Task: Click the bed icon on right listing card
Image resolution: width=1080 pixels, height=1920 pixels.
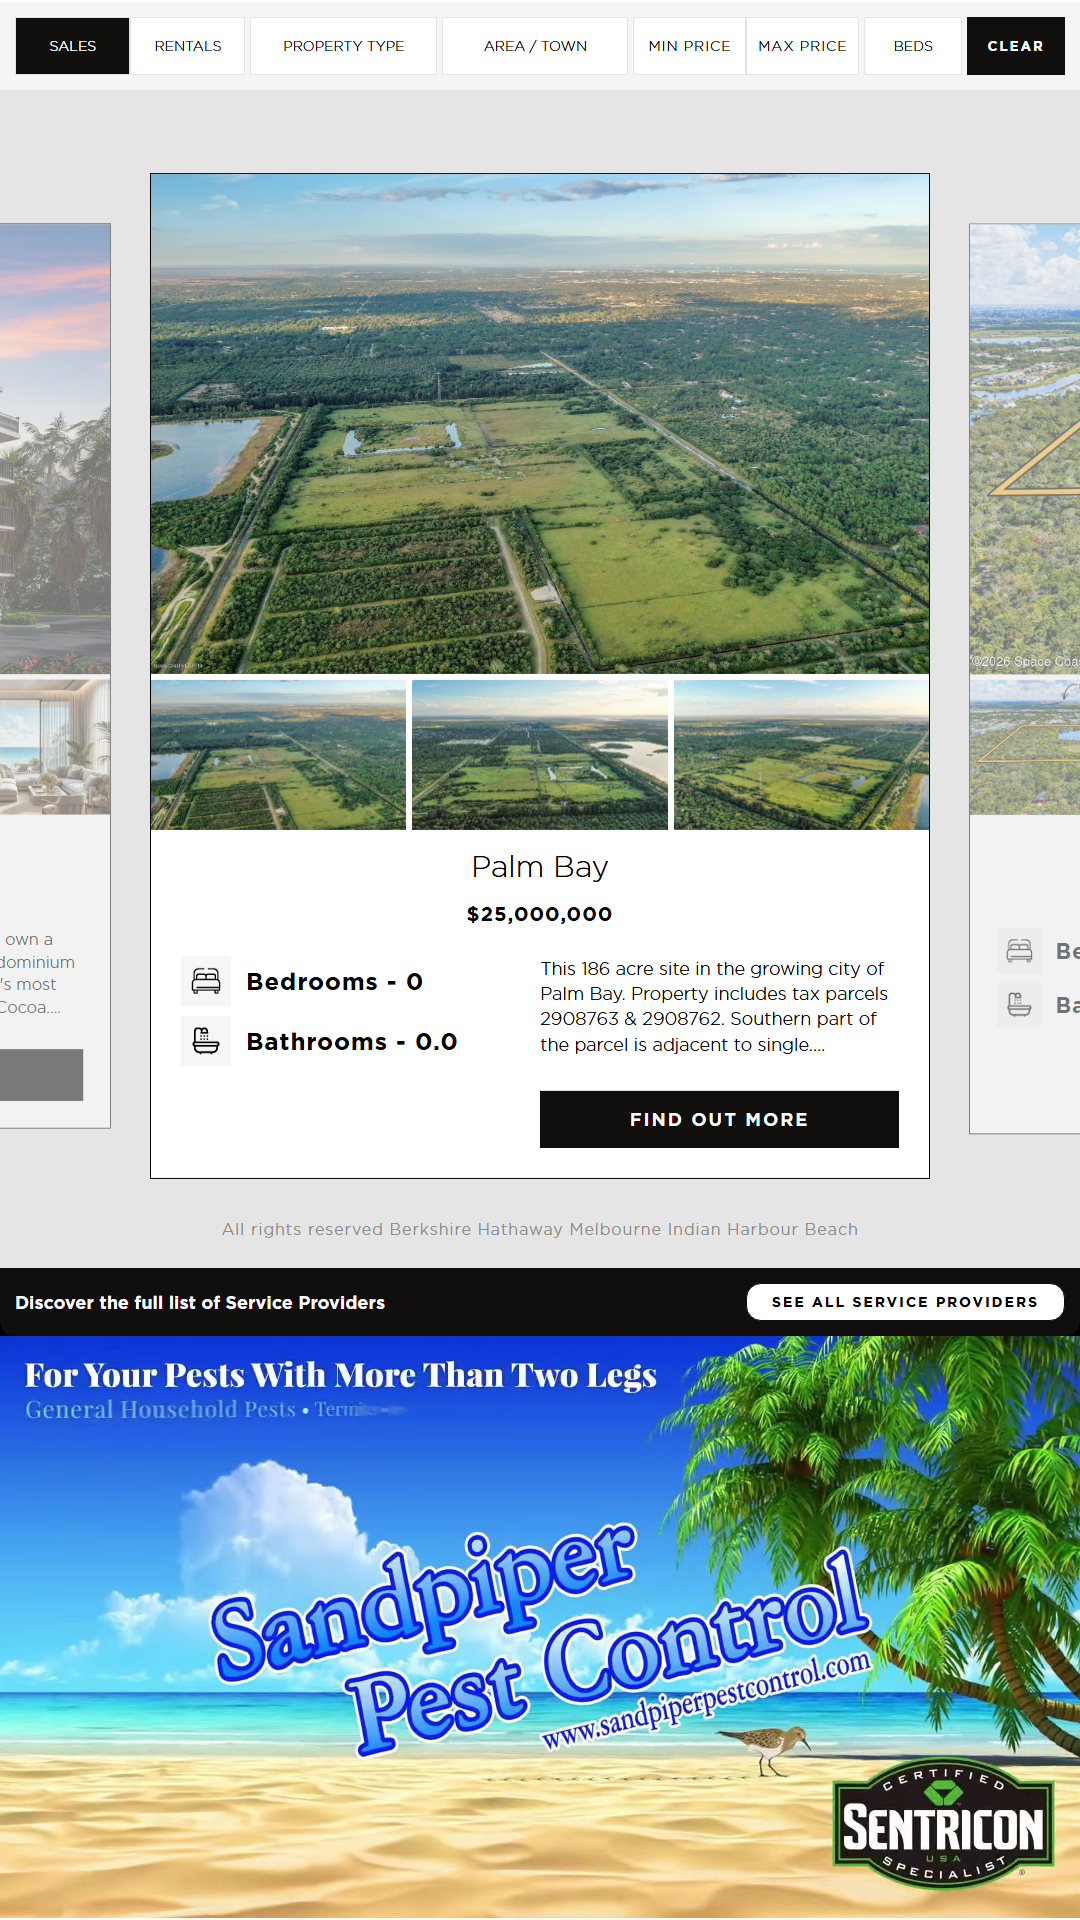Action: 1020,951
